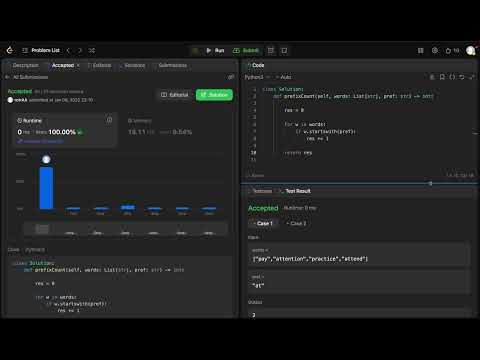Switch to the Submissions tab
The width and height of the screenshot is (480, 360).
pyautogui.click(x=170, y=65)
